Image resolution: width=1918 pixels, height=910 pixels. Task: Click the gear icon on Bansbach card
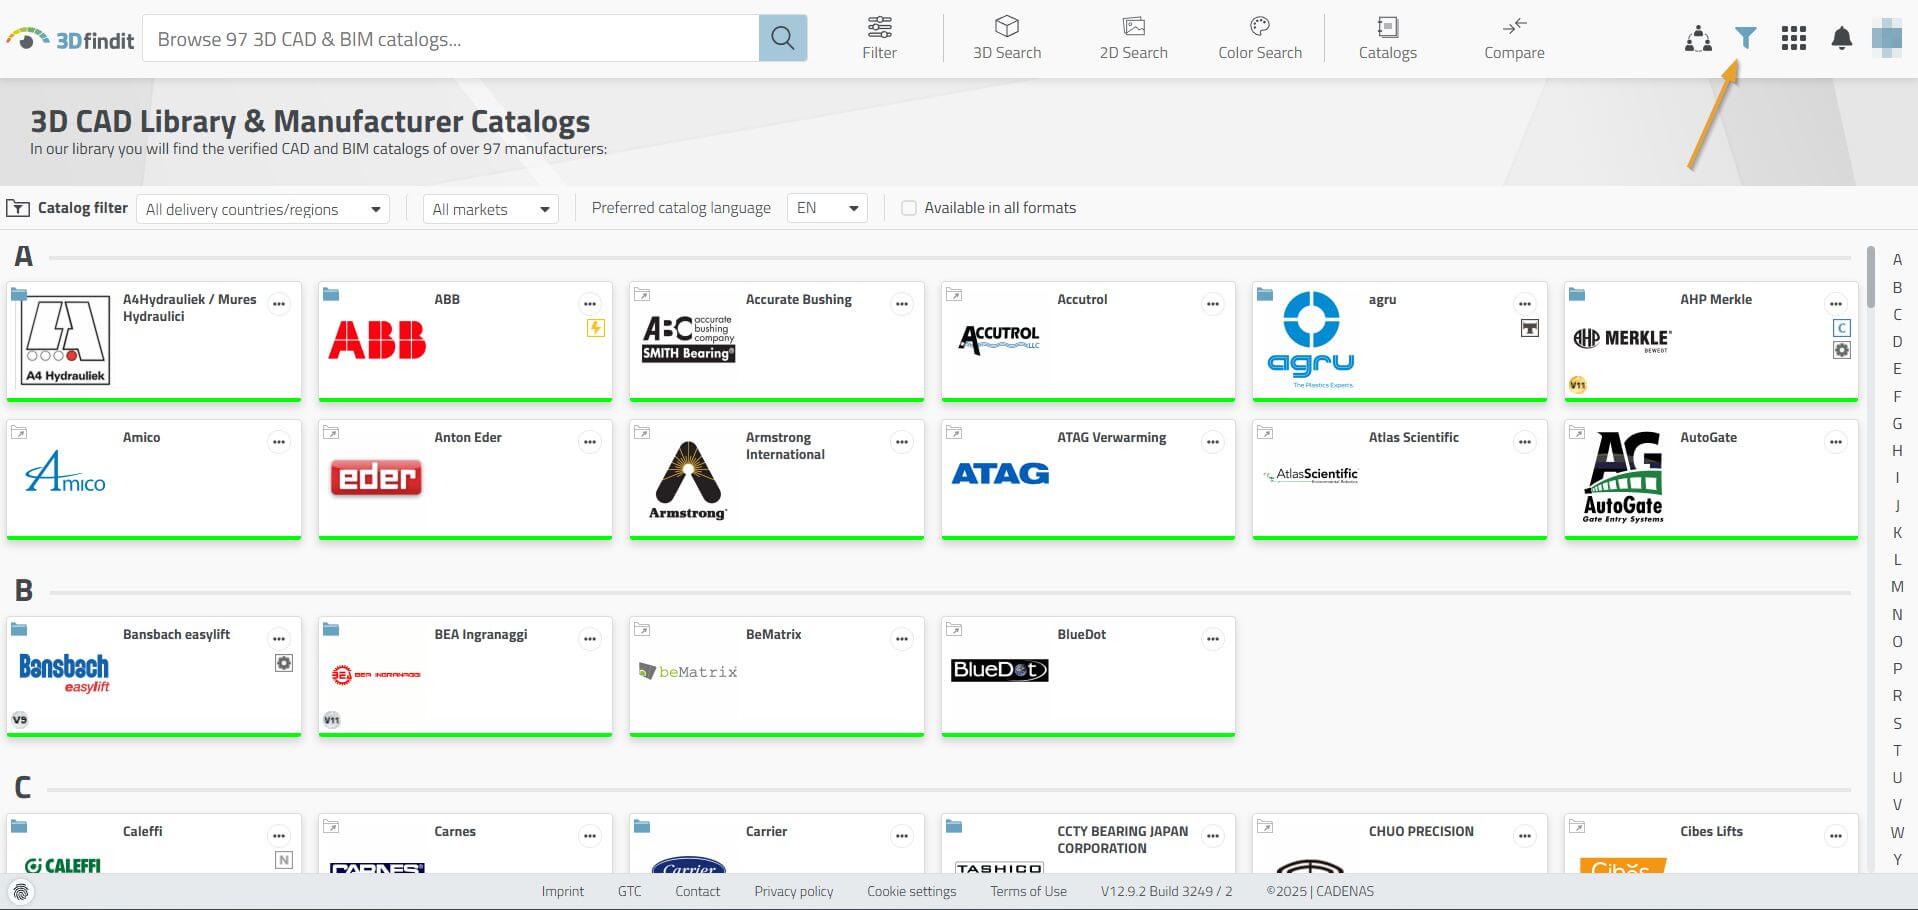(284, 663)
